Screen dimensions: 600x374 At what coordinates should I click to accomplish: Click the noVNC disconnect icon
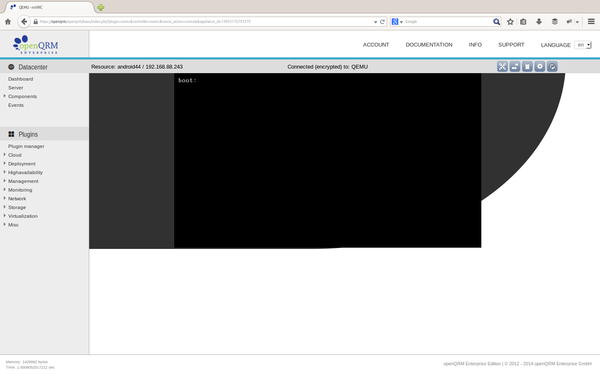[552, 67]
